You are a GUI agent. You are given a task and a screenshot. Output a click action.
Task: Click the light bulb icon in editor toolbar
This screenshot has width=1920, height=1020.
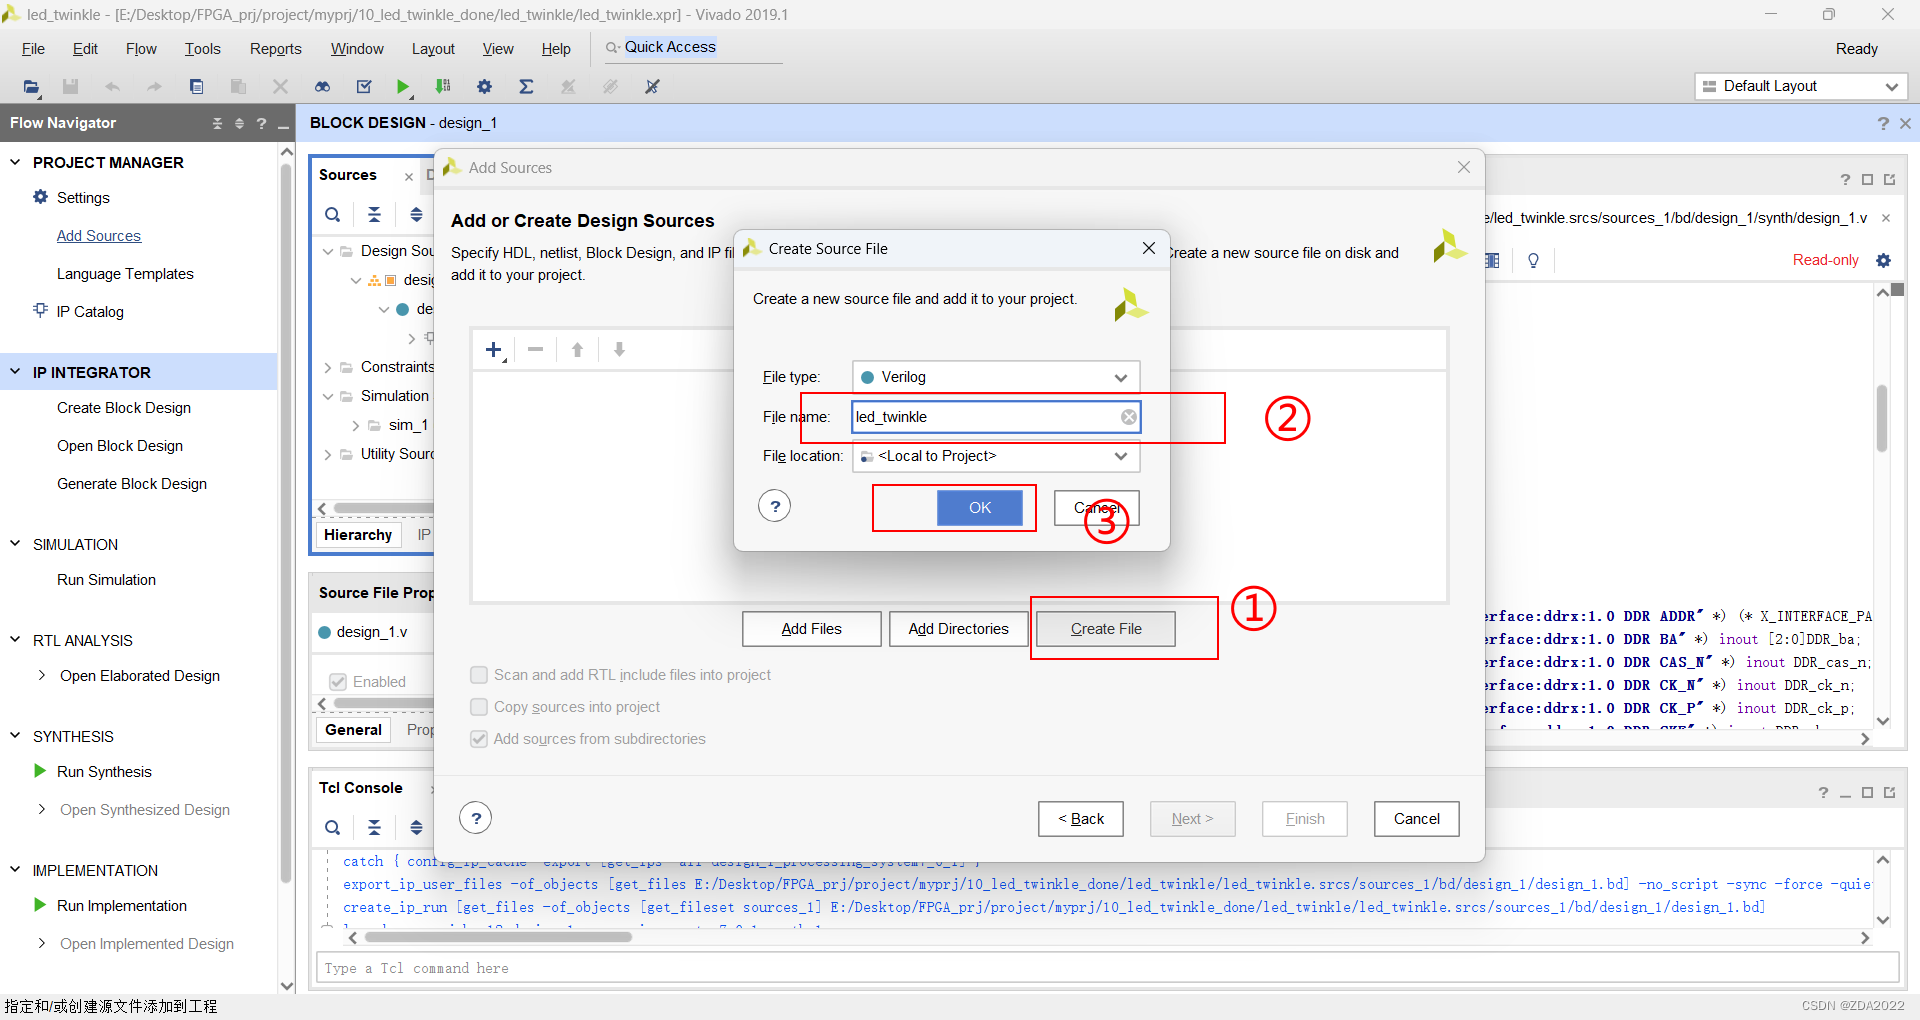click(x=1533, y=261)
